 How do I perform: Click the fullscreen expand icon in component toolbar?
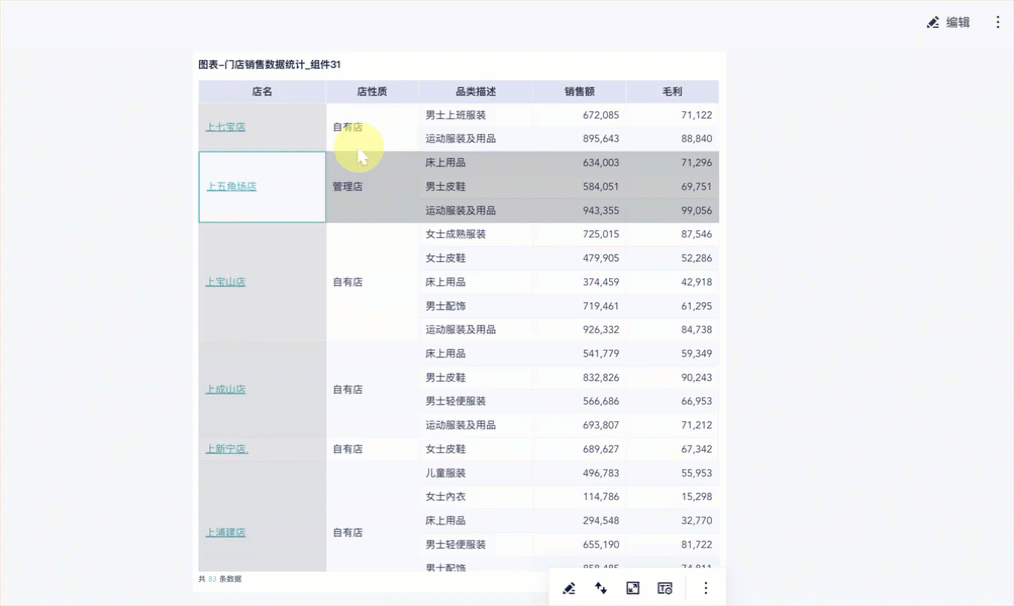[x=632, y=588]
